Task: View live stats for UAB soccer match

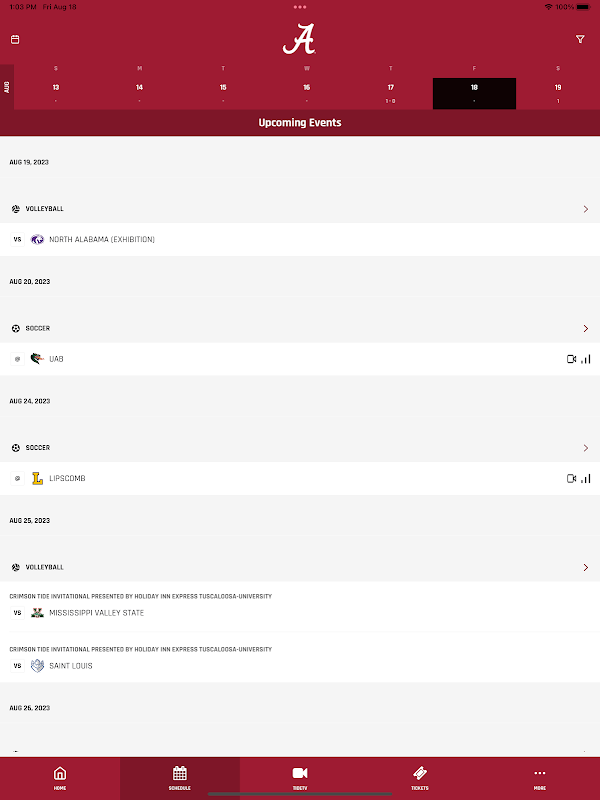Action: coord(586,359)
